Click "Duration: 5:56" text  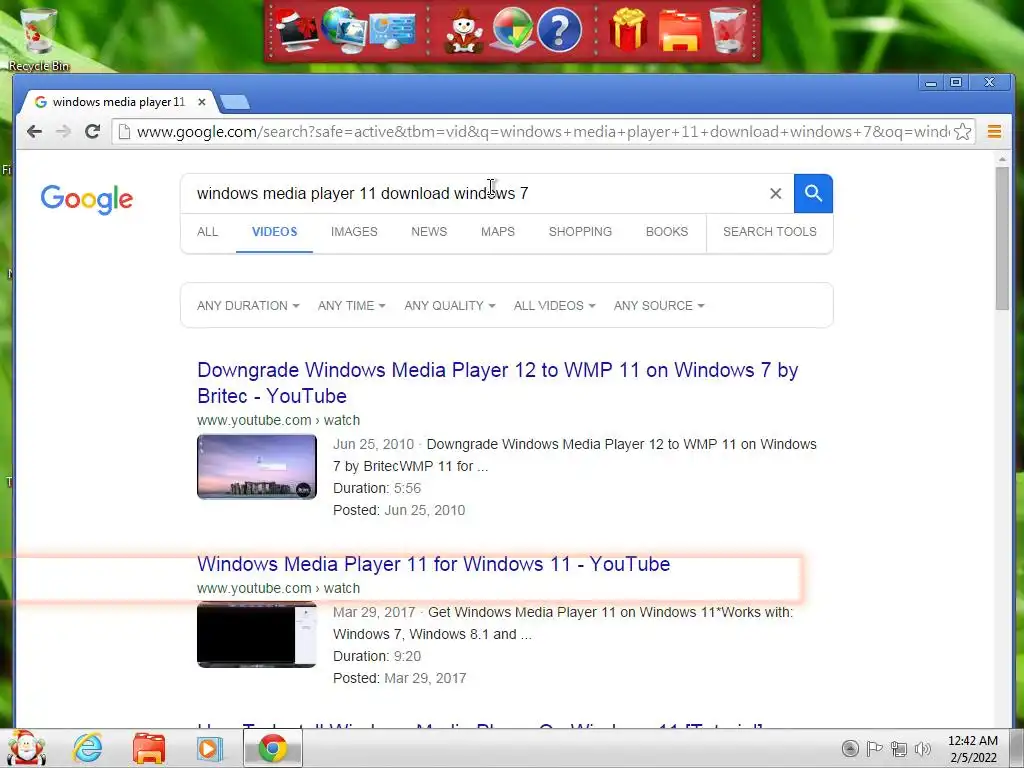[377, 488]
